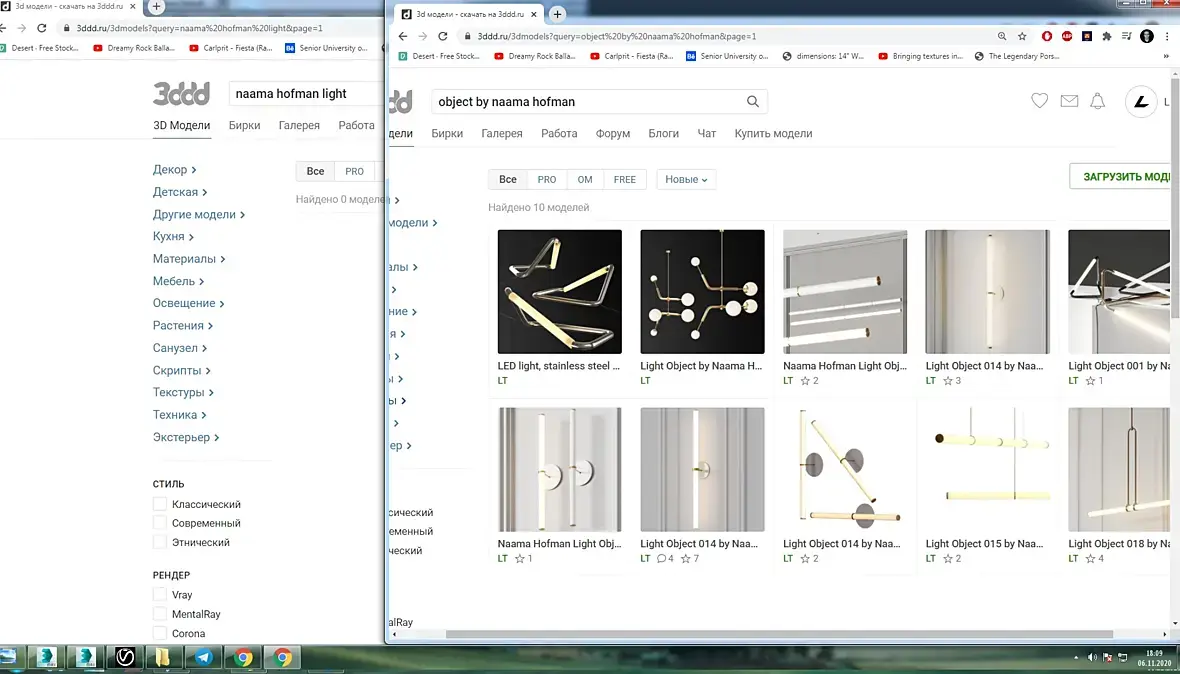Image resolution: width=1180 pixels, height=674 pixels.
Task: Open the favorites heart icon
Action: (x=1039, y=101)
